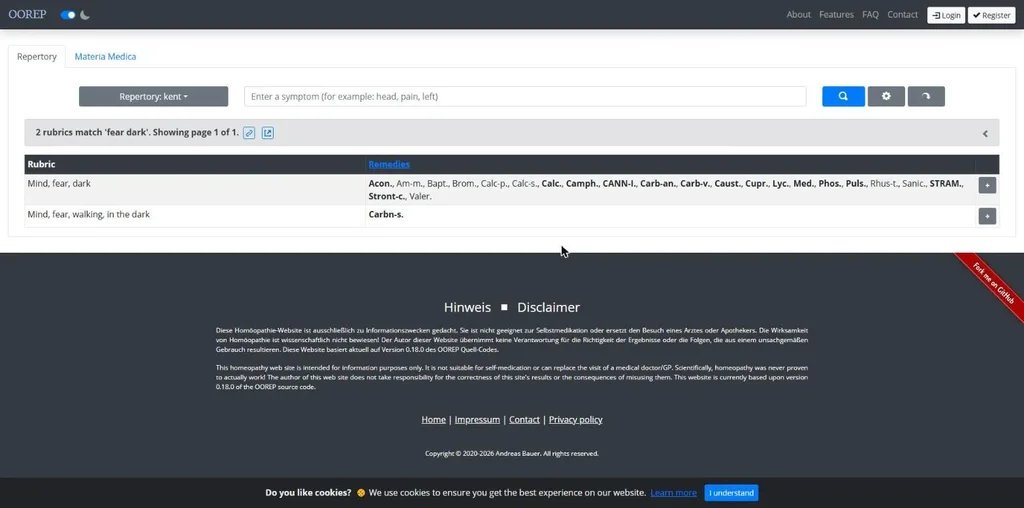Open the FAQ page

pyautogui.click(x=870, y=14)
